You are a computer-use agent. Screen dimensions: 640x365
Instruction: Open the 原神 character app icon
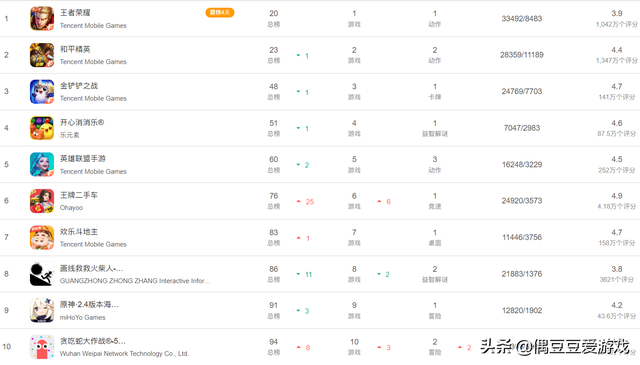pos(42,310)
